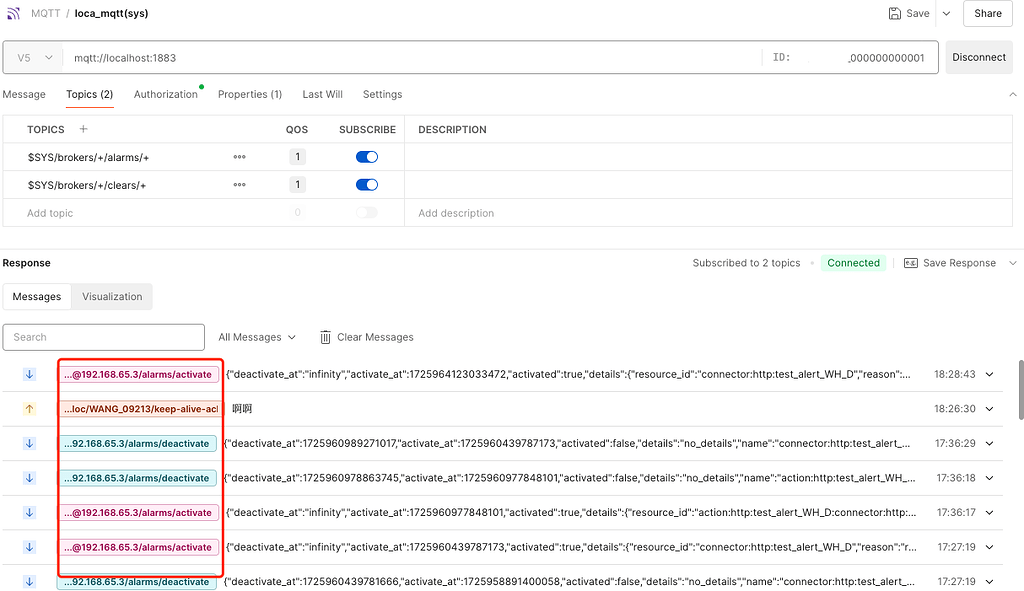Disable subscription for $SYS/brokers/+/clears/+

(365, 184)
